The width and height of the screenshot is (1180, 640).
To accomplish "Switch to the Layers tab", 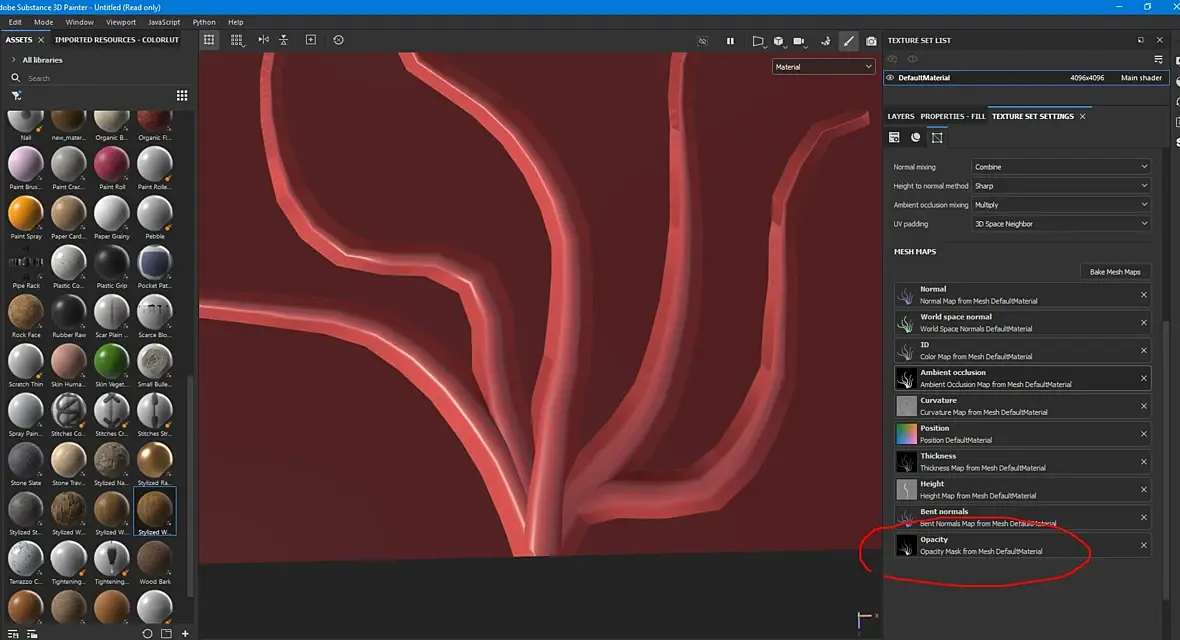I will coord(900,116).
